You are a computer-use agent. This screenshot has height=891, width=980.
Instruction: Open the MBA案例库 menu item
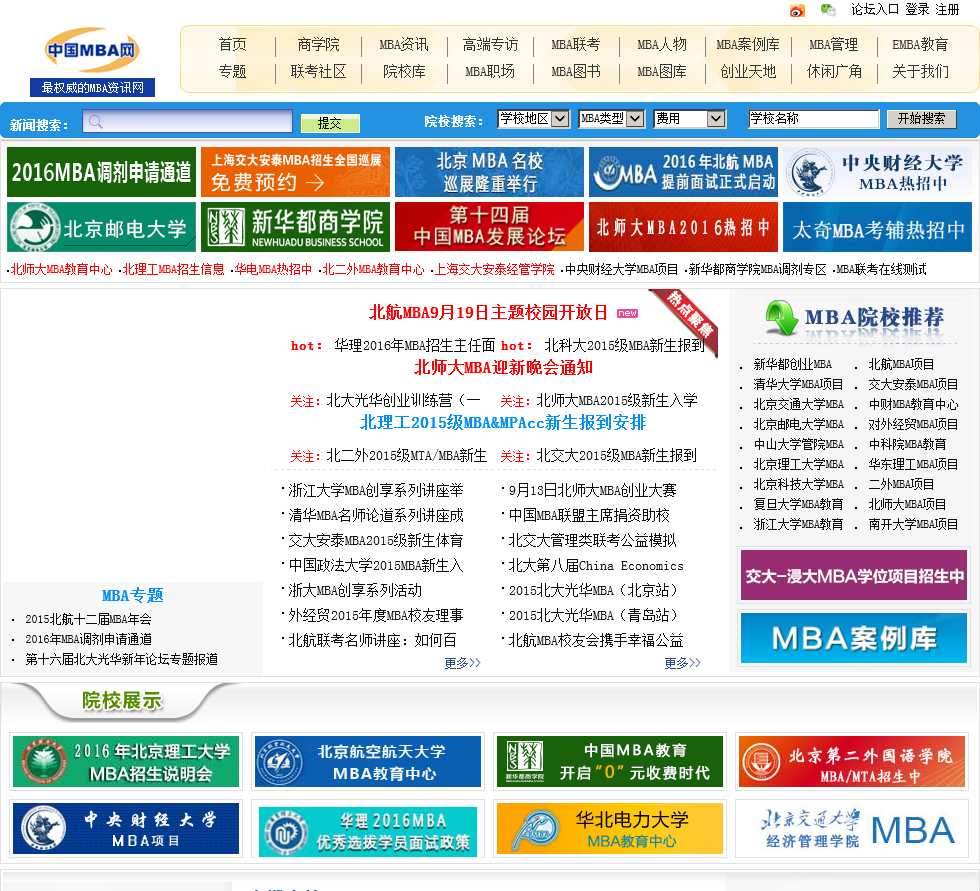(748, 44)
